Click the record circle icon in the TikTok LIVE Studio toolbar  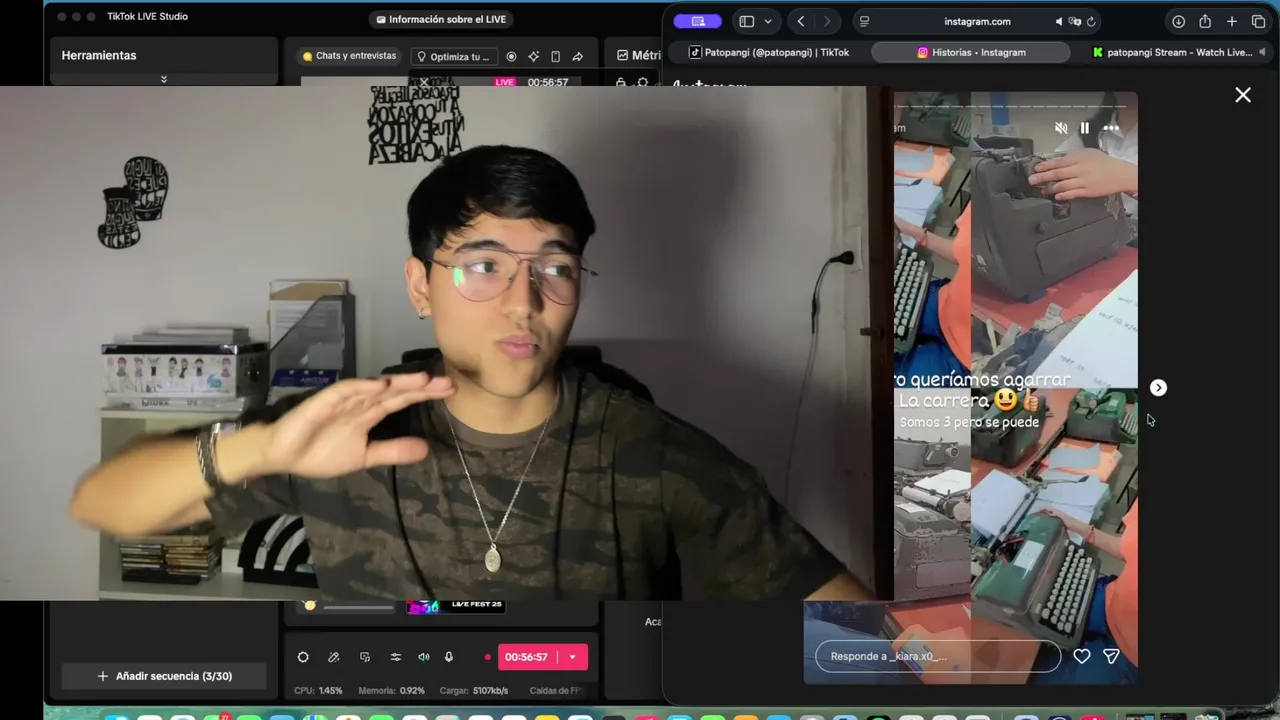coord(512,57)
